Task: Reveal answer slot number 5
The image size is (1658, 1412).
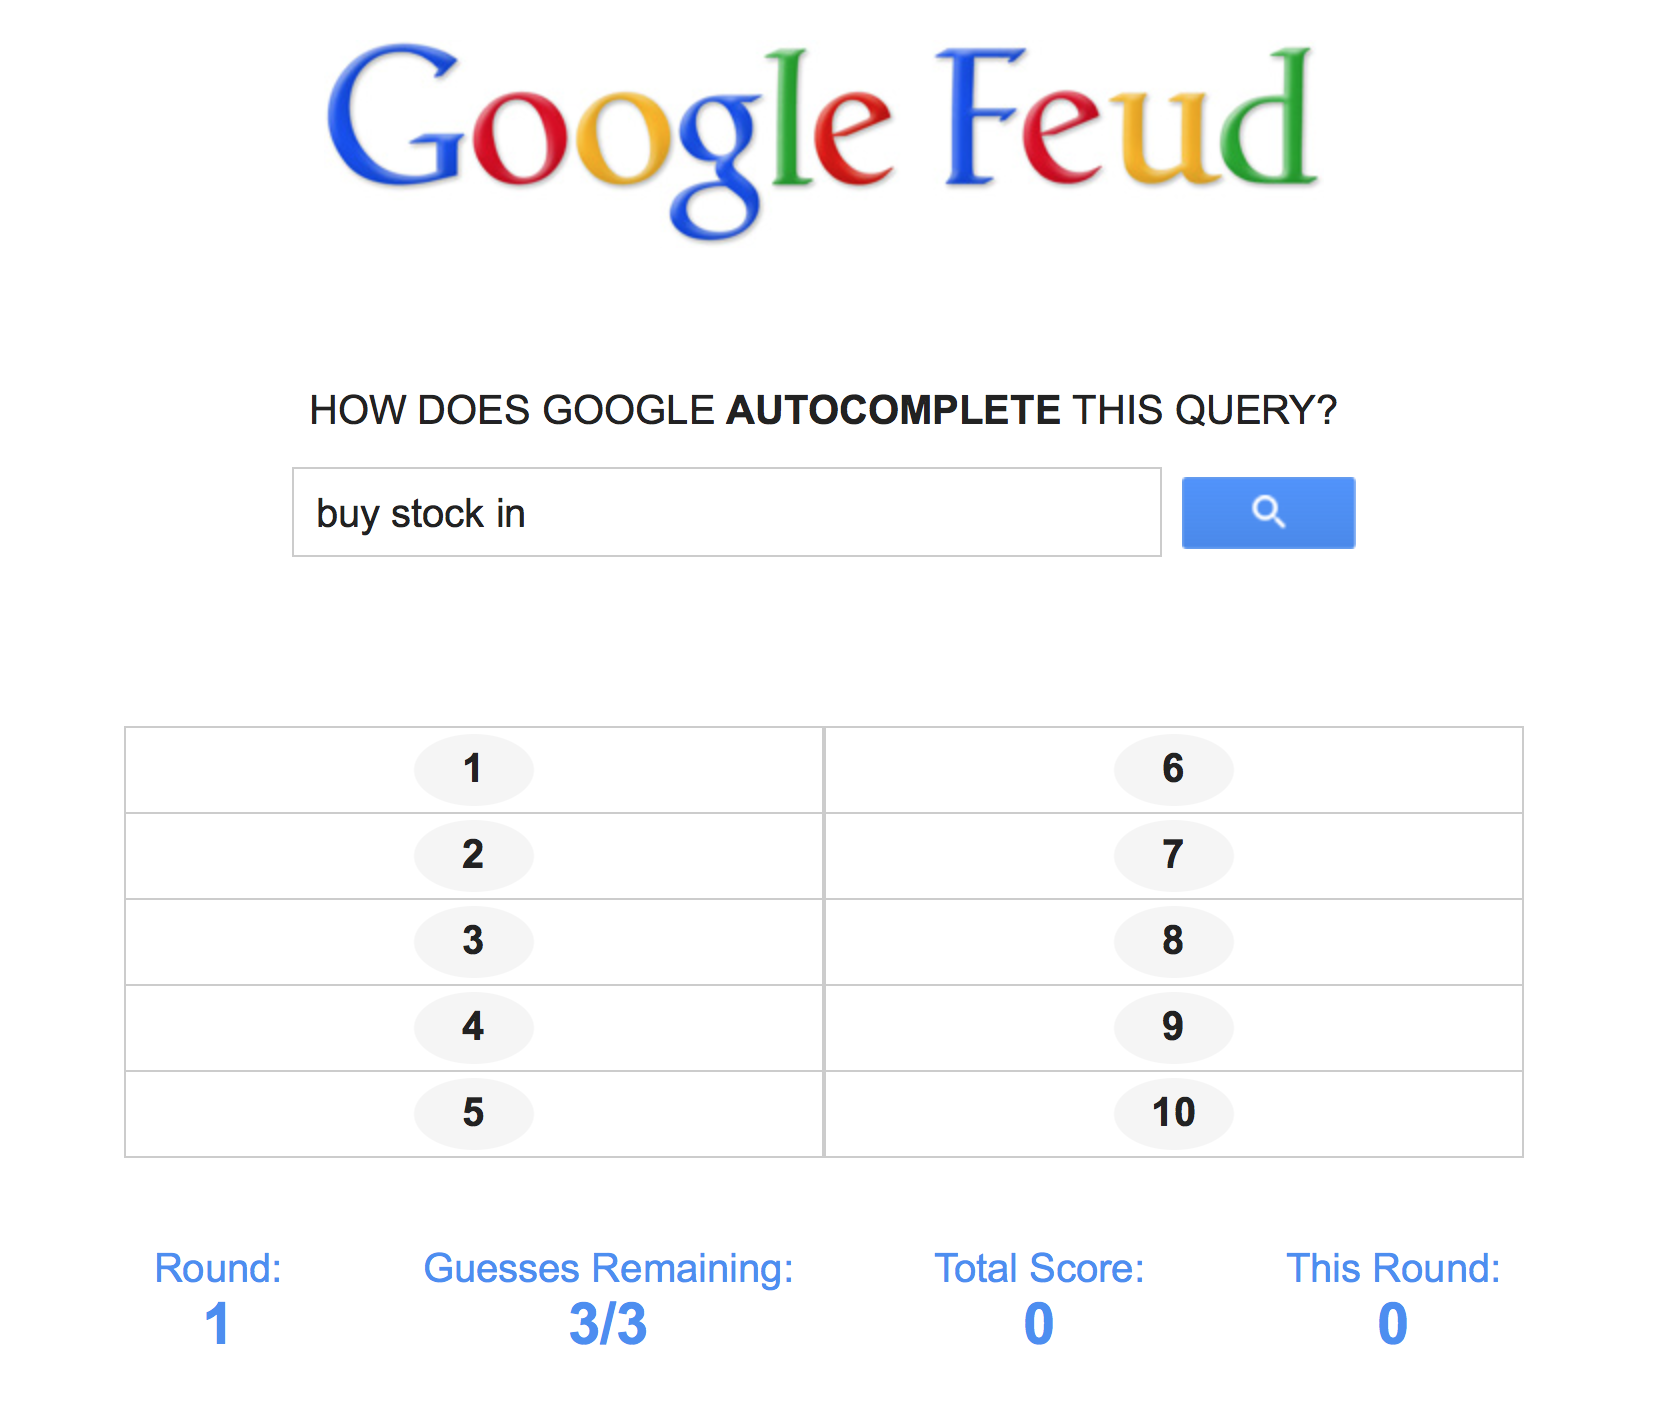Action: 473,1113
